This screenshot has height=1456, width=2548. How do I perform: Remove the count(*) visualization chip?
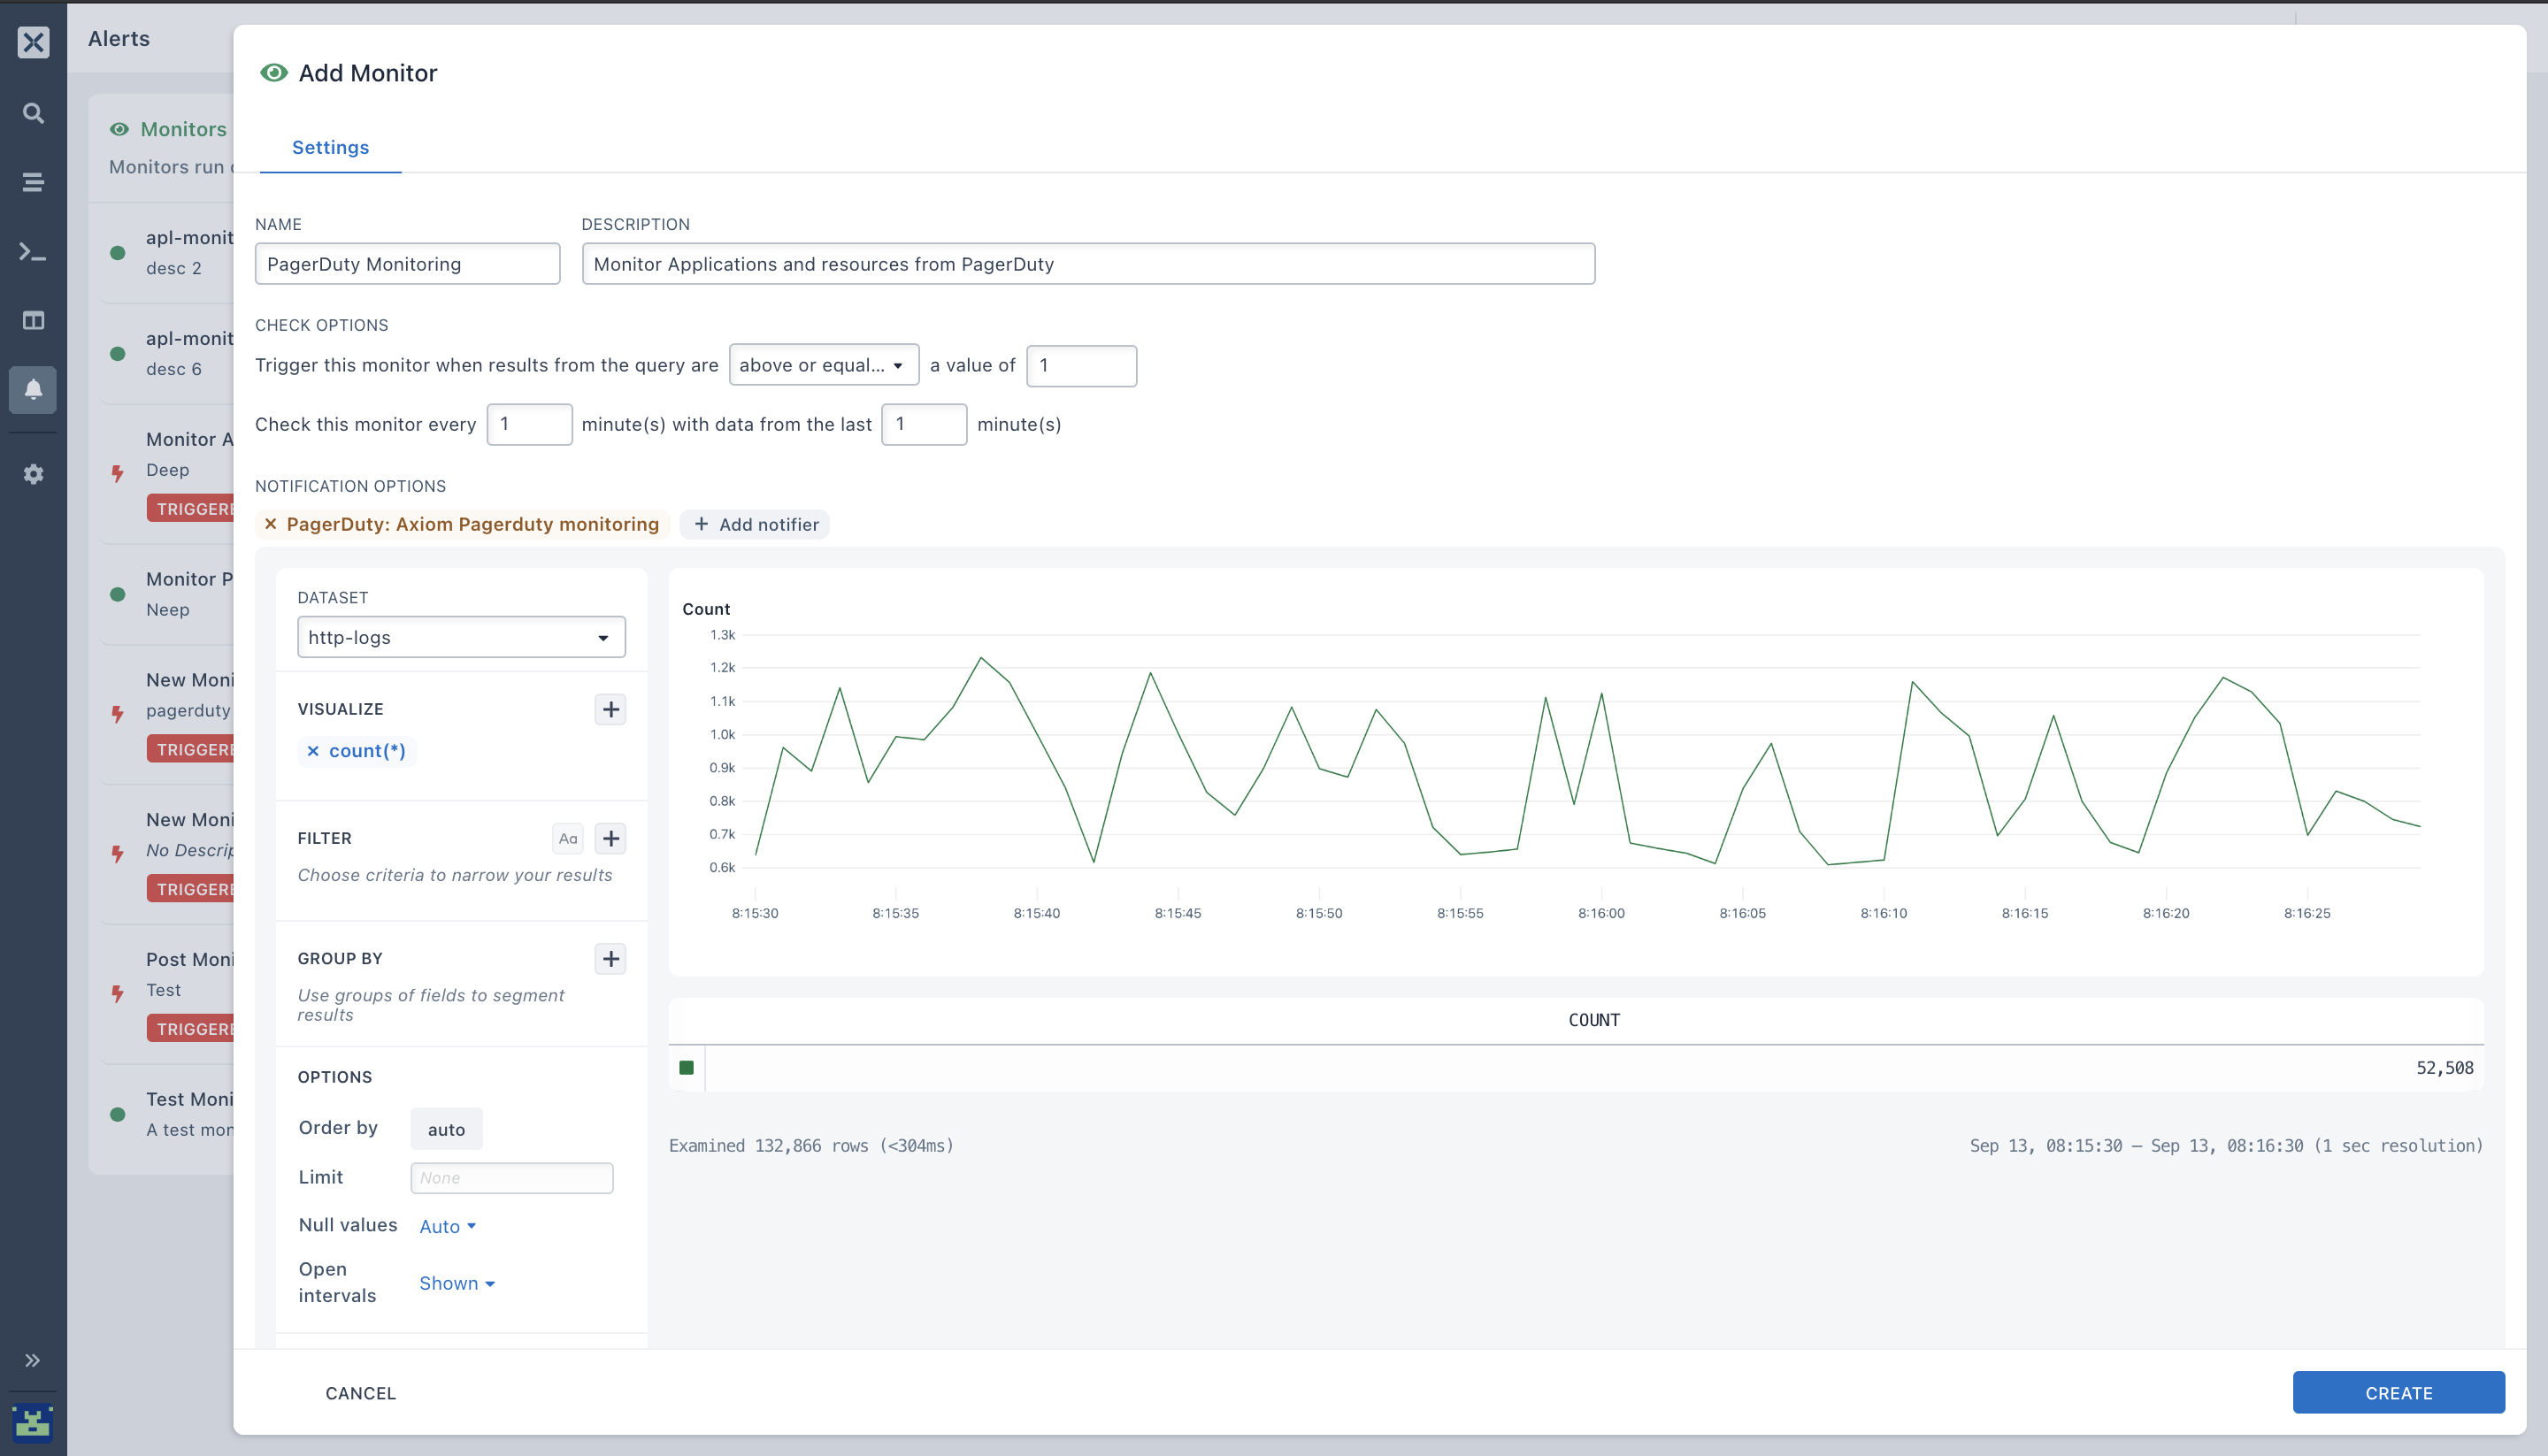tap(313, 751)
